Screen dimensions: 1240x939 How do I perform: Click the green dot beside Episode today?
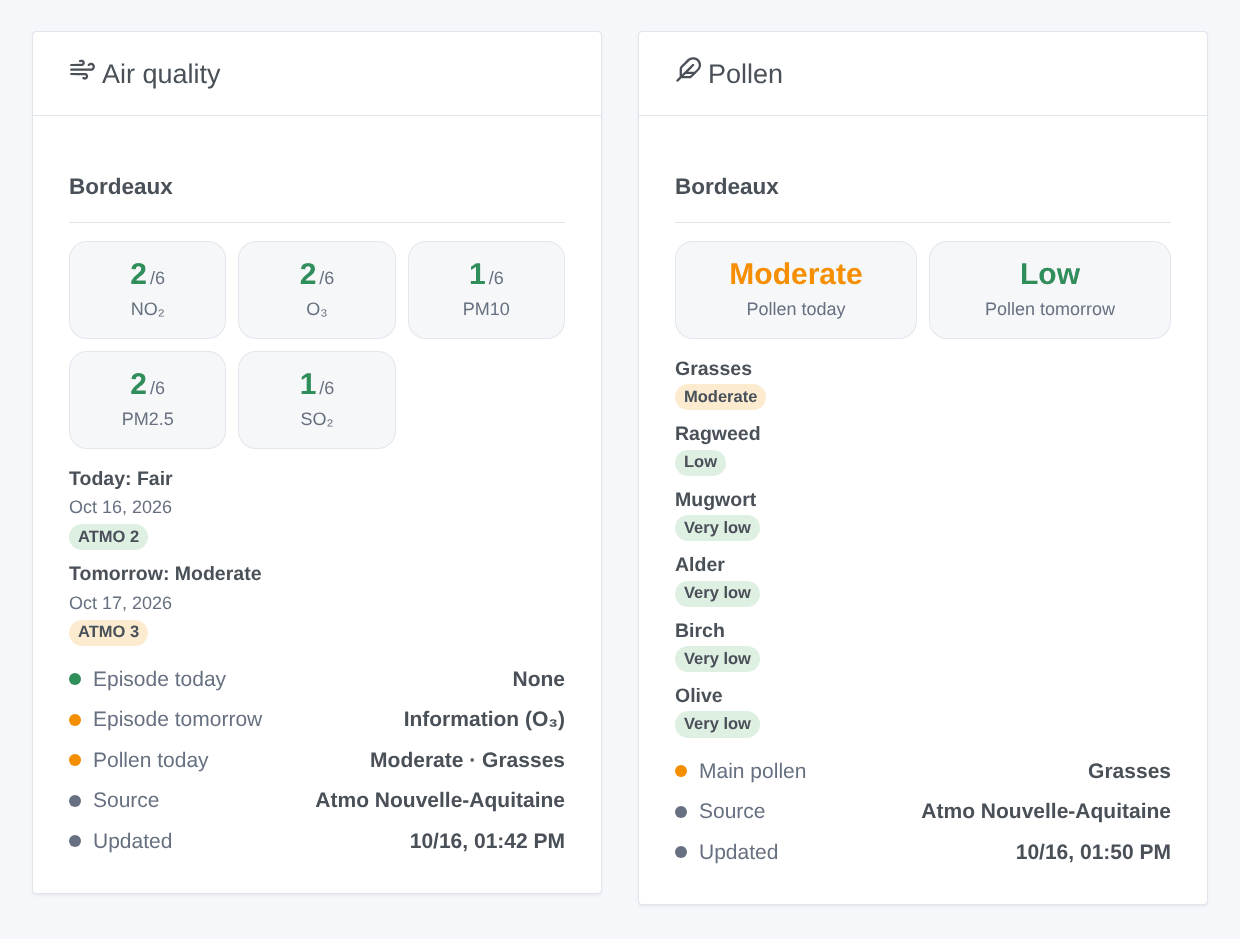(75, 679)
